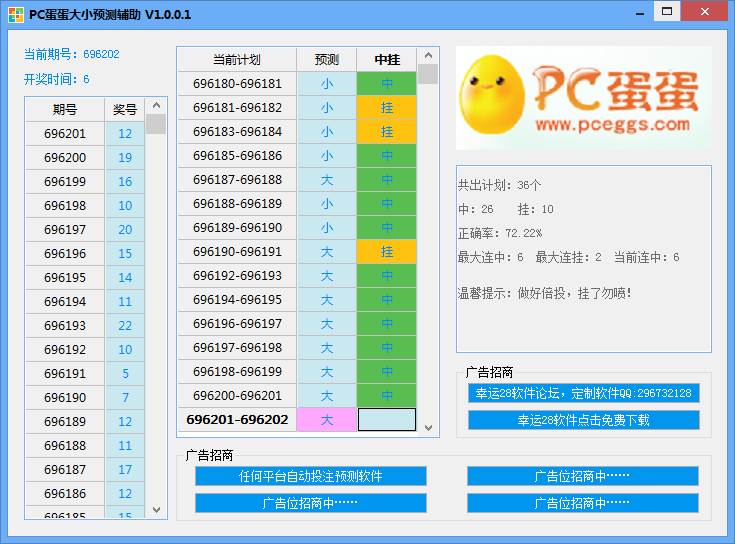This screenshot has width=735, height=544.
Task: Click 预测 cell 小 for plan 696189-696190
Action: tap(327, 228)
